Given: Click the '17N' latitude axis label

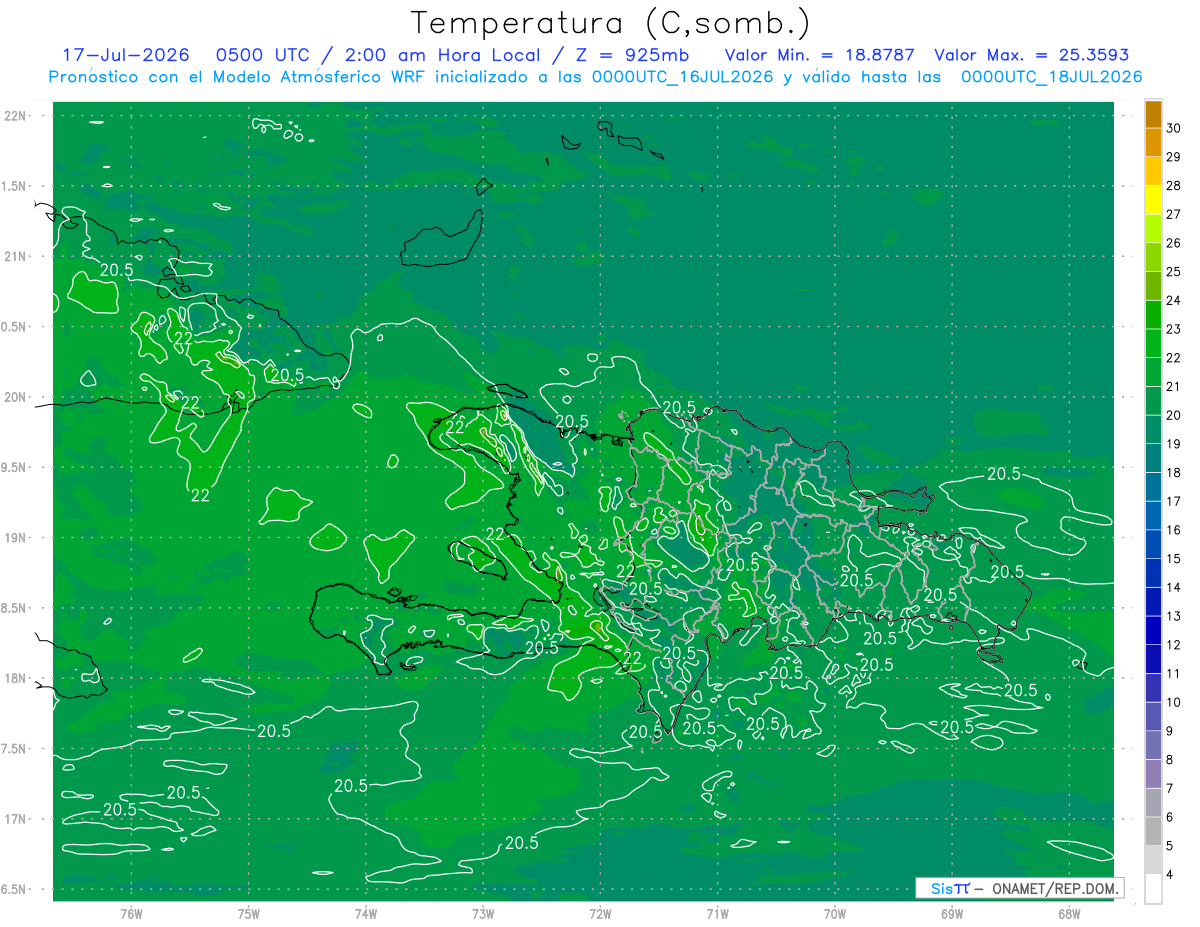Looking at the screenshot, I should [16, 819].
